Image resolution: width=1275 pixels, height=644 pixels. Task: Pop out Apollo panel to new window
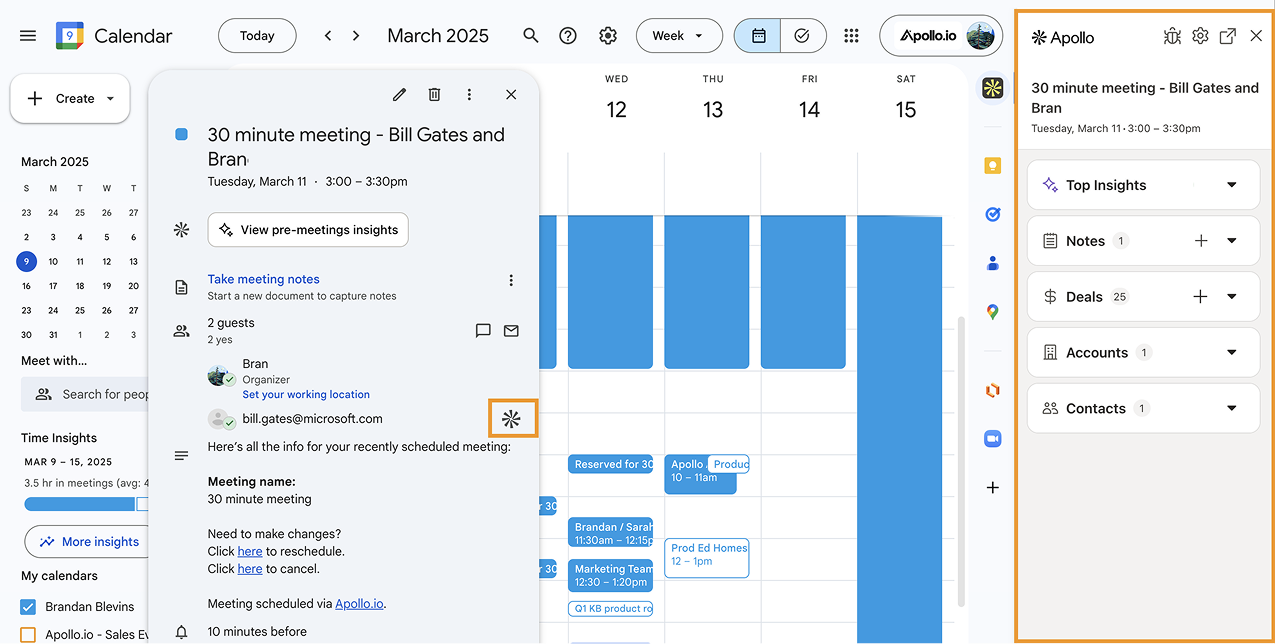pos(1228,36)
